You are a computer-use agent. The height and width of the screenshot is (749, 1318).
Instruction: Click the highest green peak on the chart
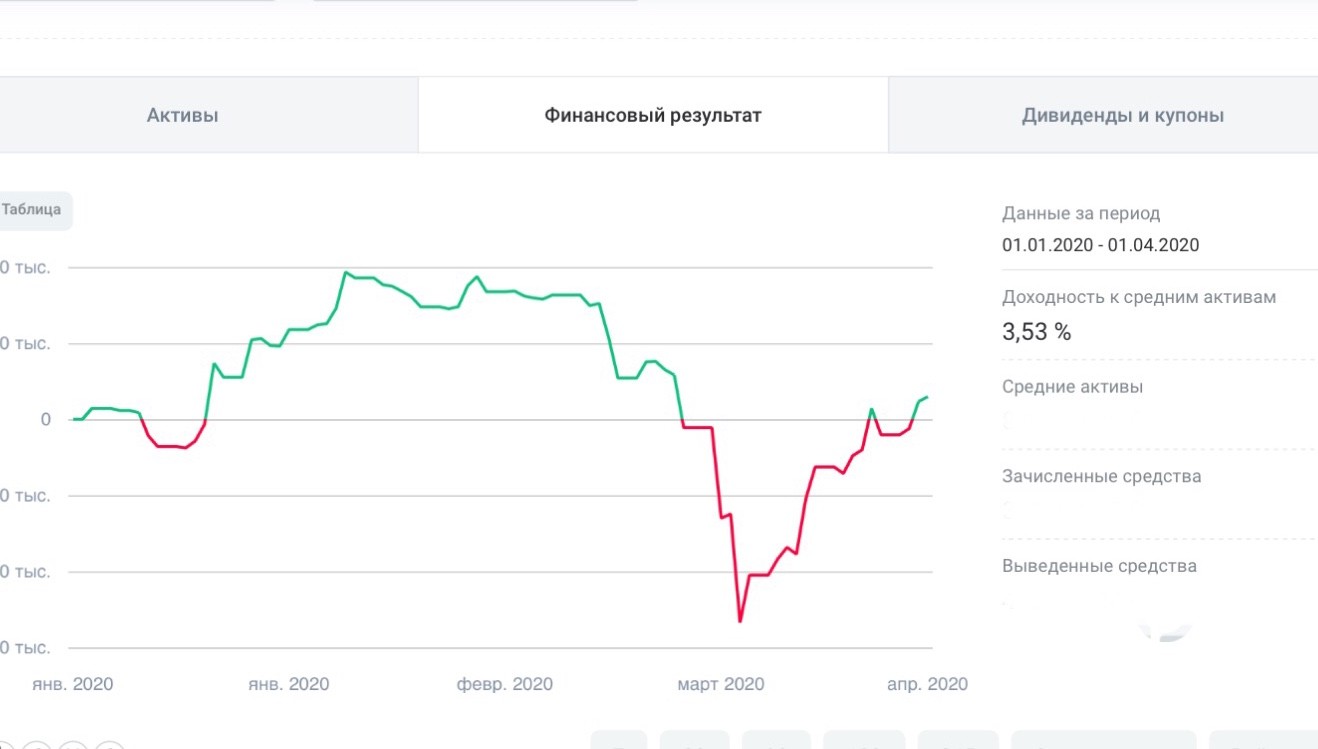[x=345, y=272]
